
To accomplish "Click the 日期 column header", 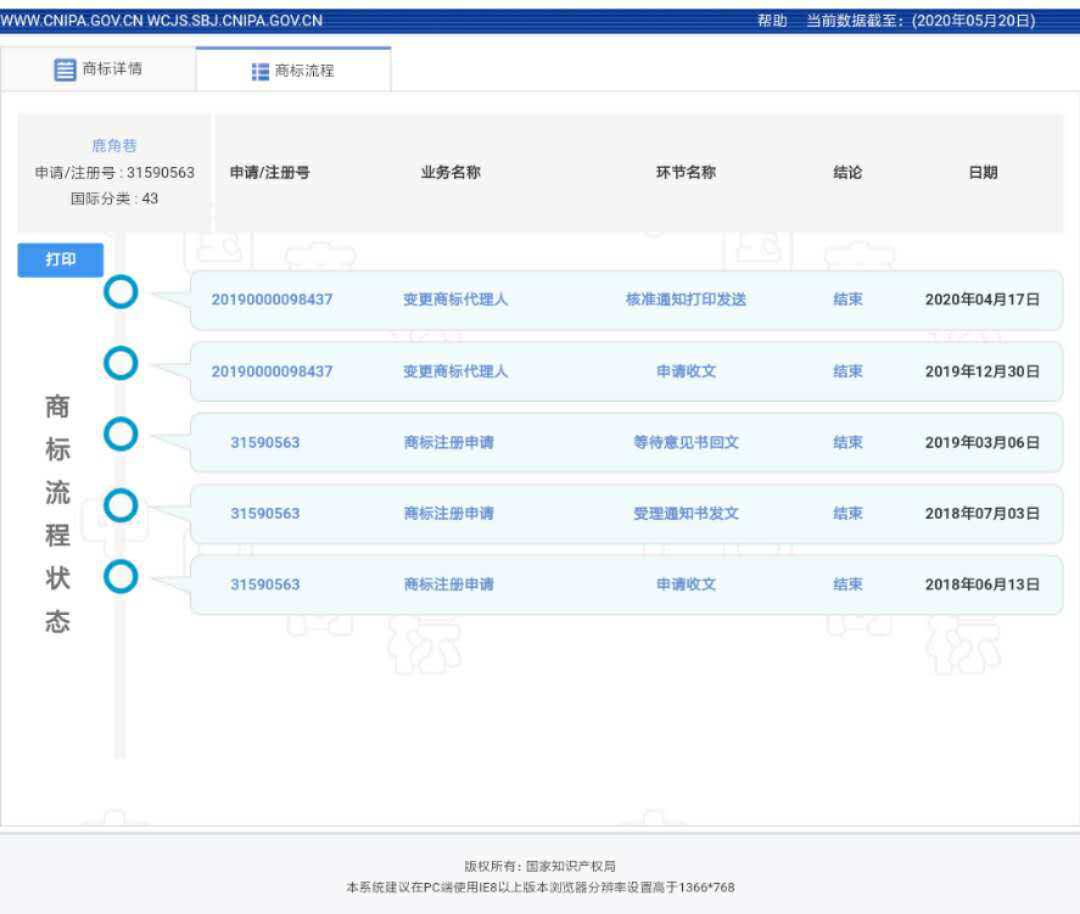I will click(983, 172).
